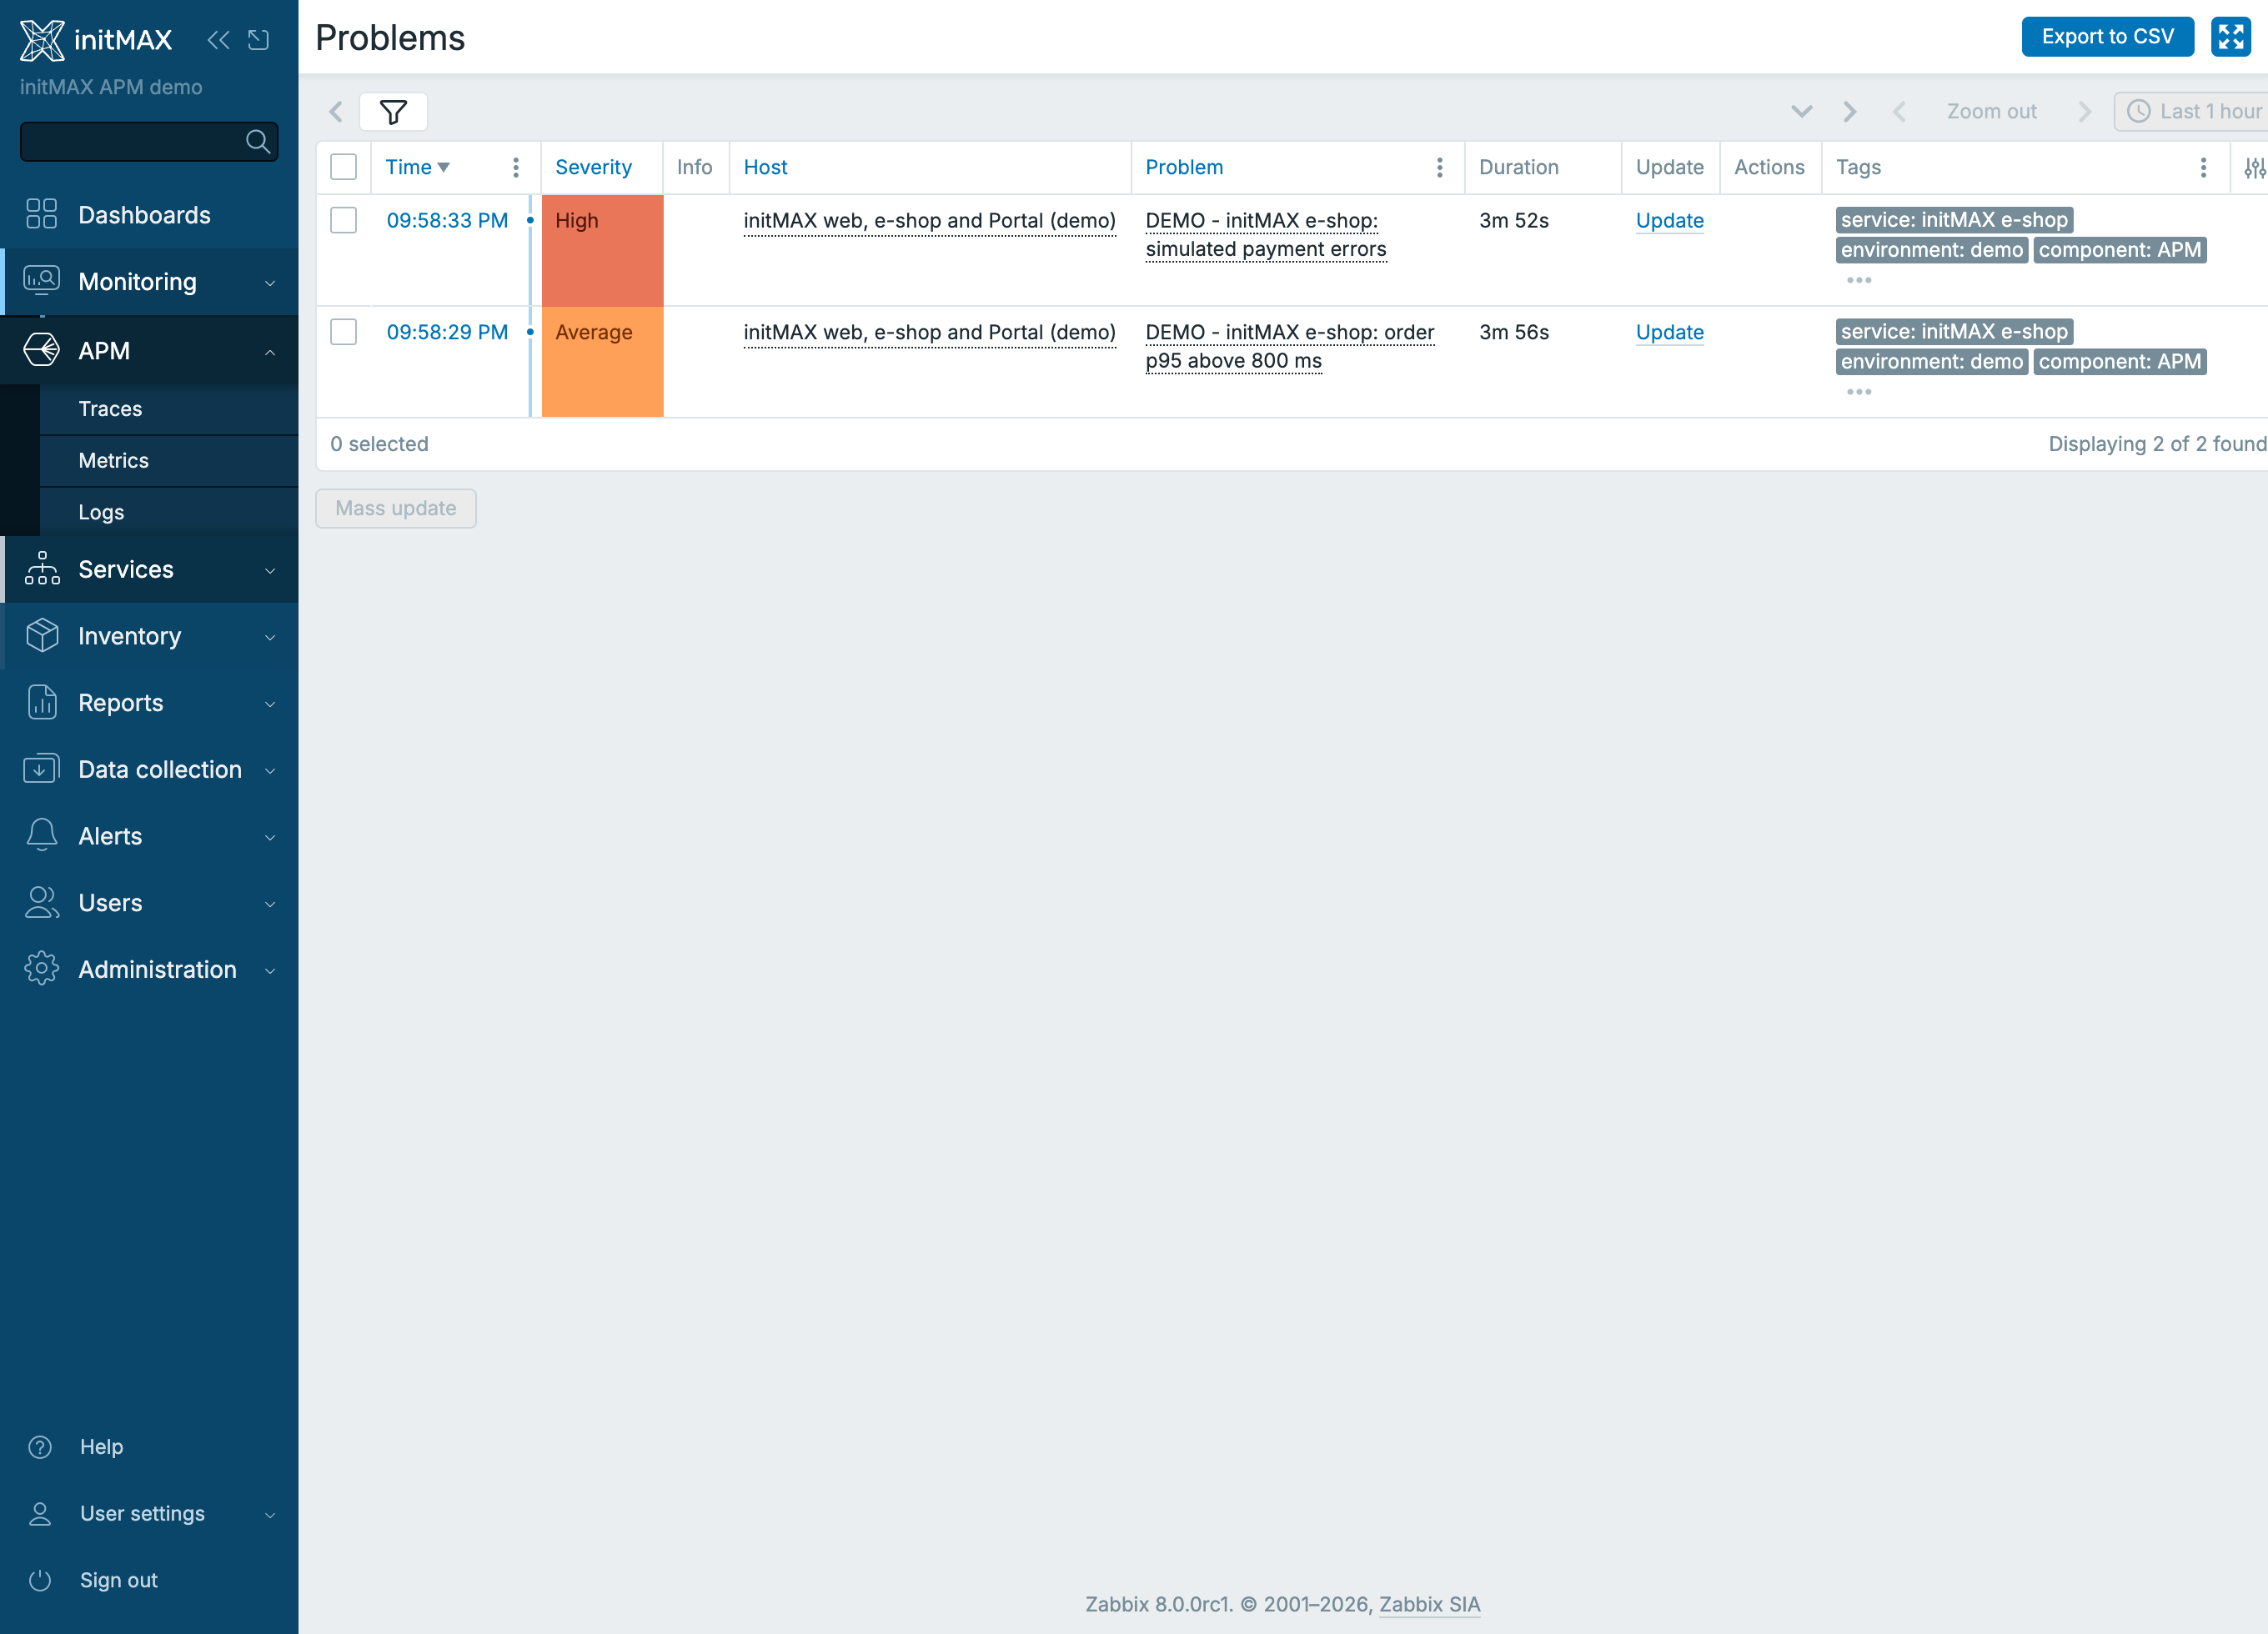The image size is (2268, 1634).
Task: Expand the Services menu section
Action: point(151,569)
